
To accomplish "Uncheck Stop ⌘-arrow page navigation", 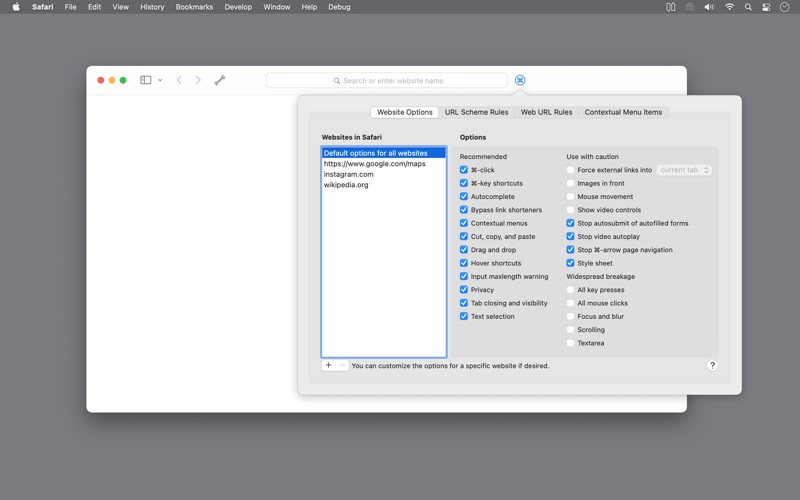I will coord(570,249).
